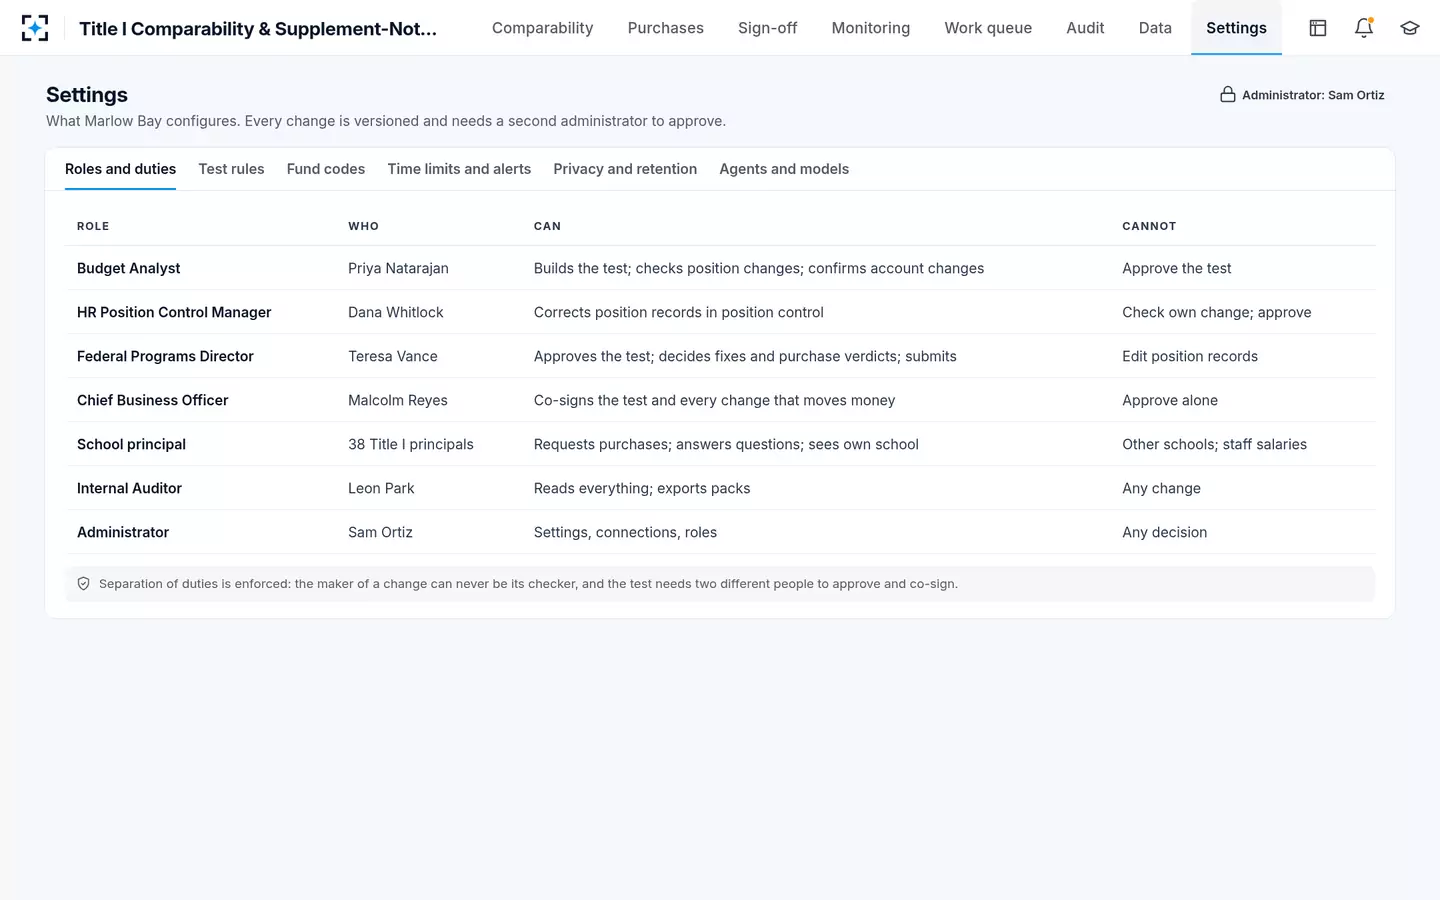Show Time limits and alerts
The width and height of the screenshot is (1440, 900).
pos(459,169)
